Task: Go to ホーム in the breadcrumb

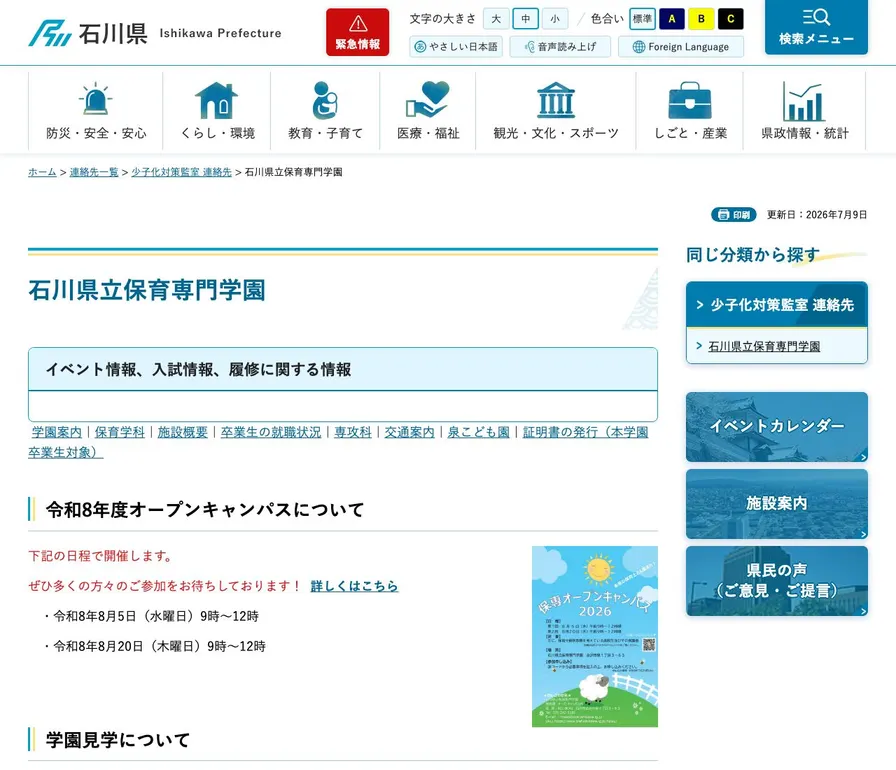Action: [x=42, y=172]
